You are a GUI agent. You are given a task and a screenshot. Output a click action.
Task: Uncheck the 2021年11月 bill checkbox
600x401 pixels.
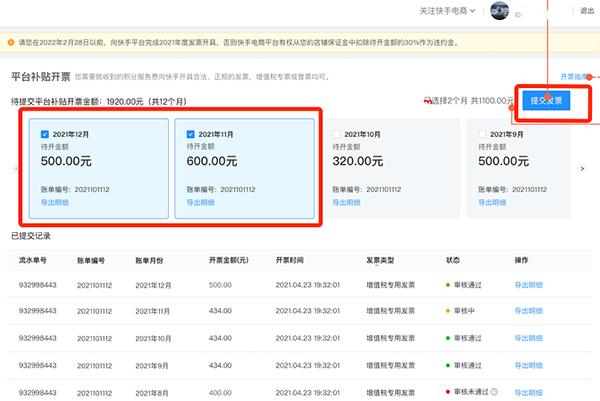point(189,133)
